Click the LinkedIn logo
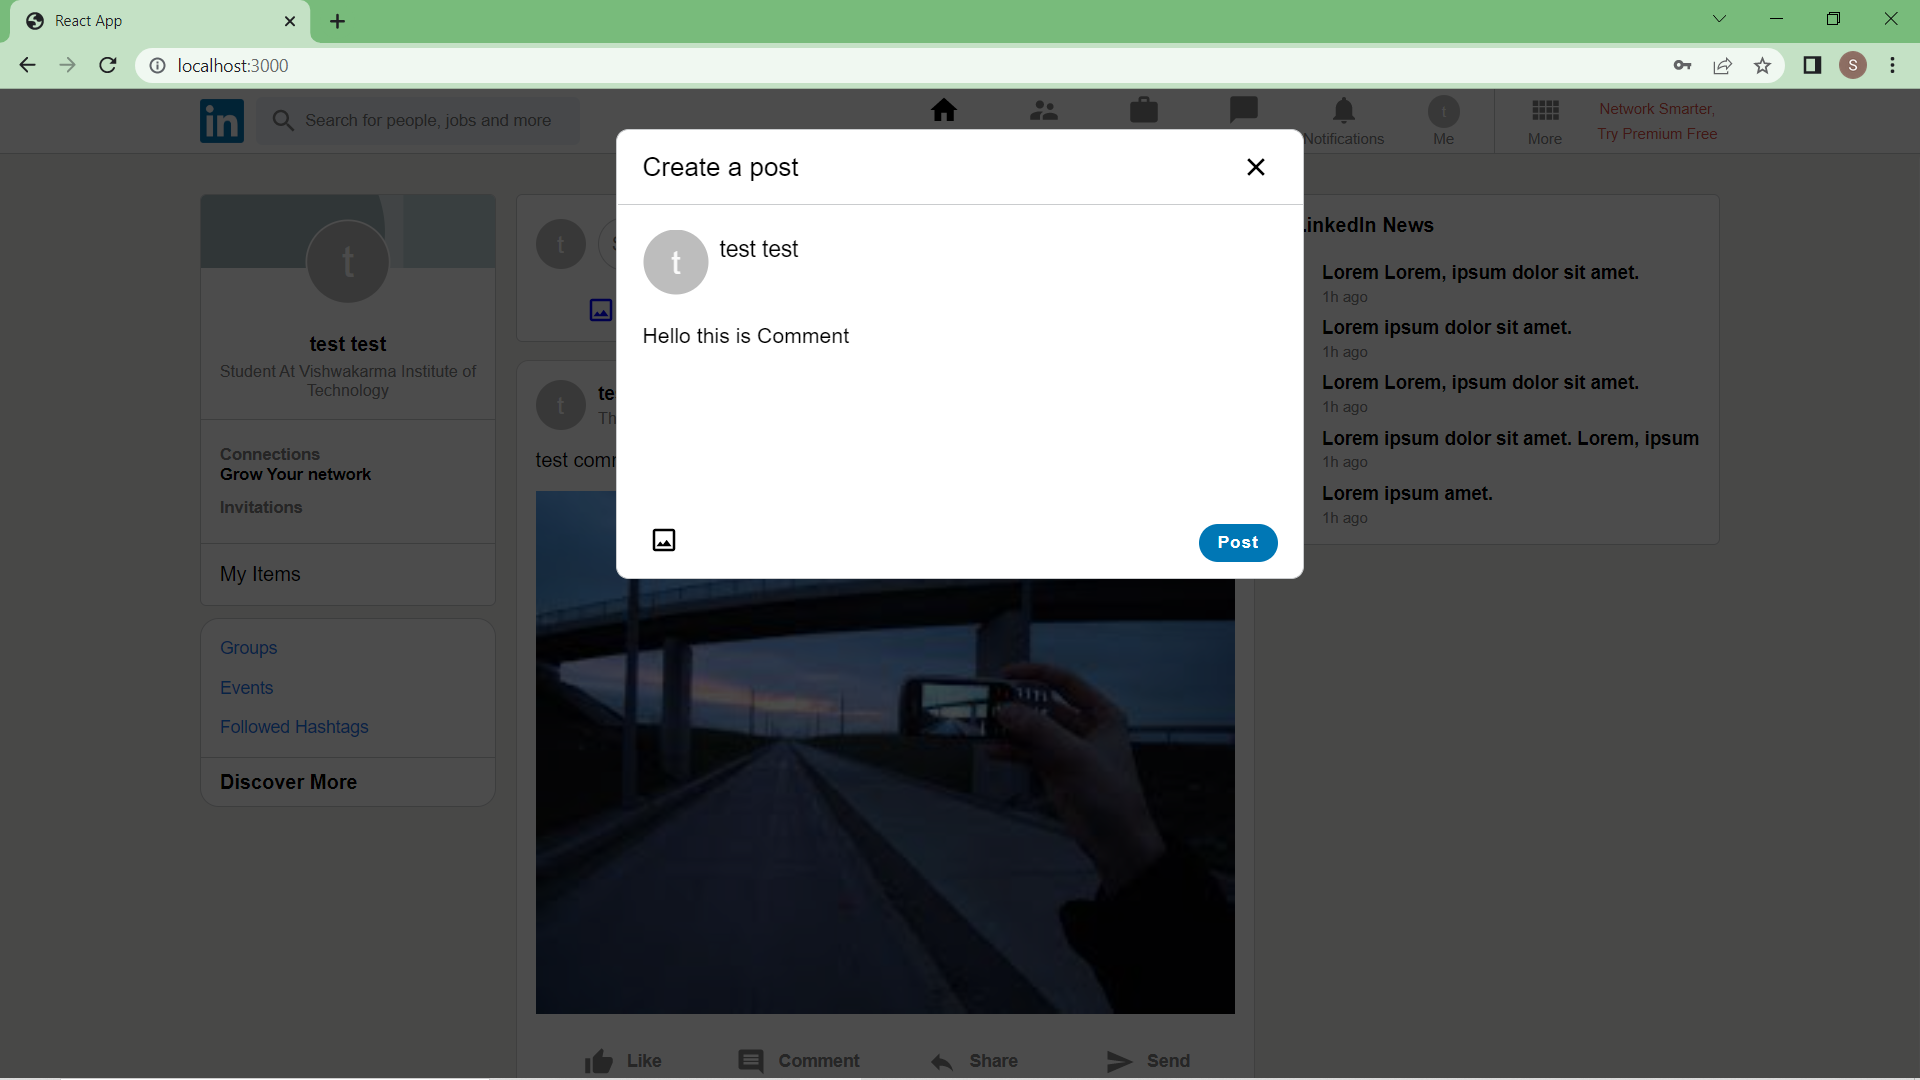The height and width of the screenshot is (1080, 1920). (x=221, y=120)
